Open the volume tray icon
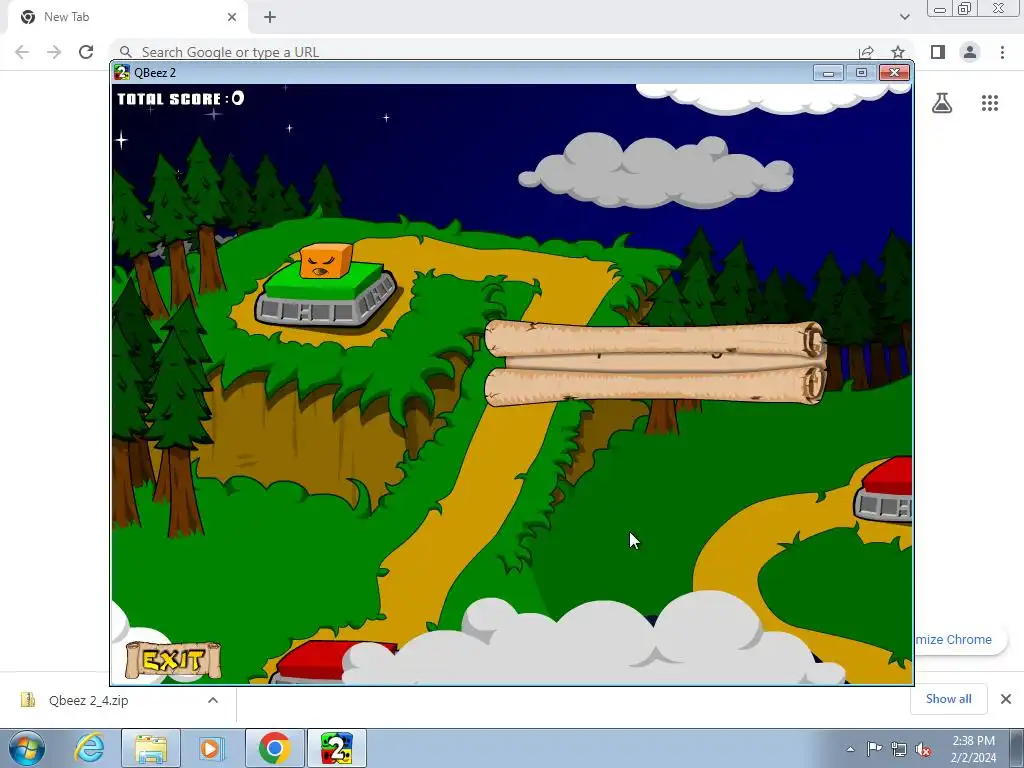1024x768 pixels. [x=923, y=749]
